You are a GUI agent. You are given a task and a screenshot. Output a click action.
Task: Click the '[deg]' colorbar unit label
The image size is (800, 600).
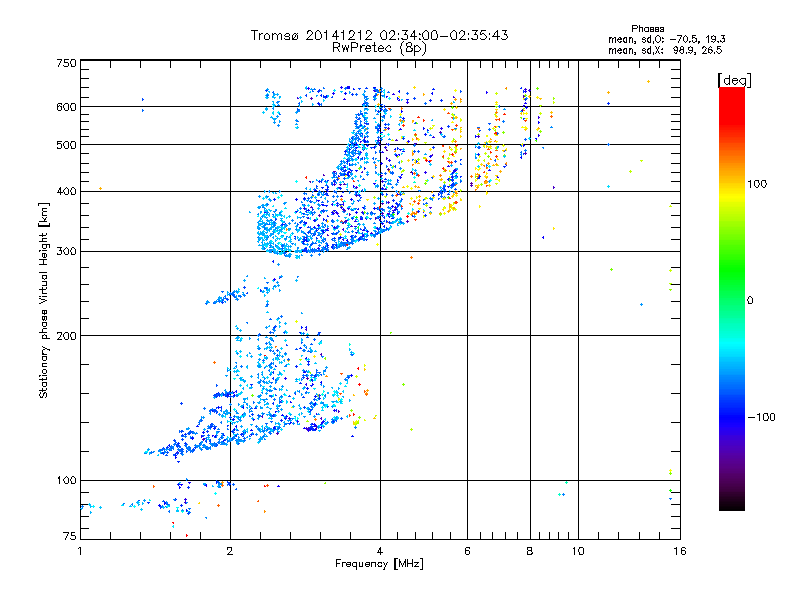(734, 80)
